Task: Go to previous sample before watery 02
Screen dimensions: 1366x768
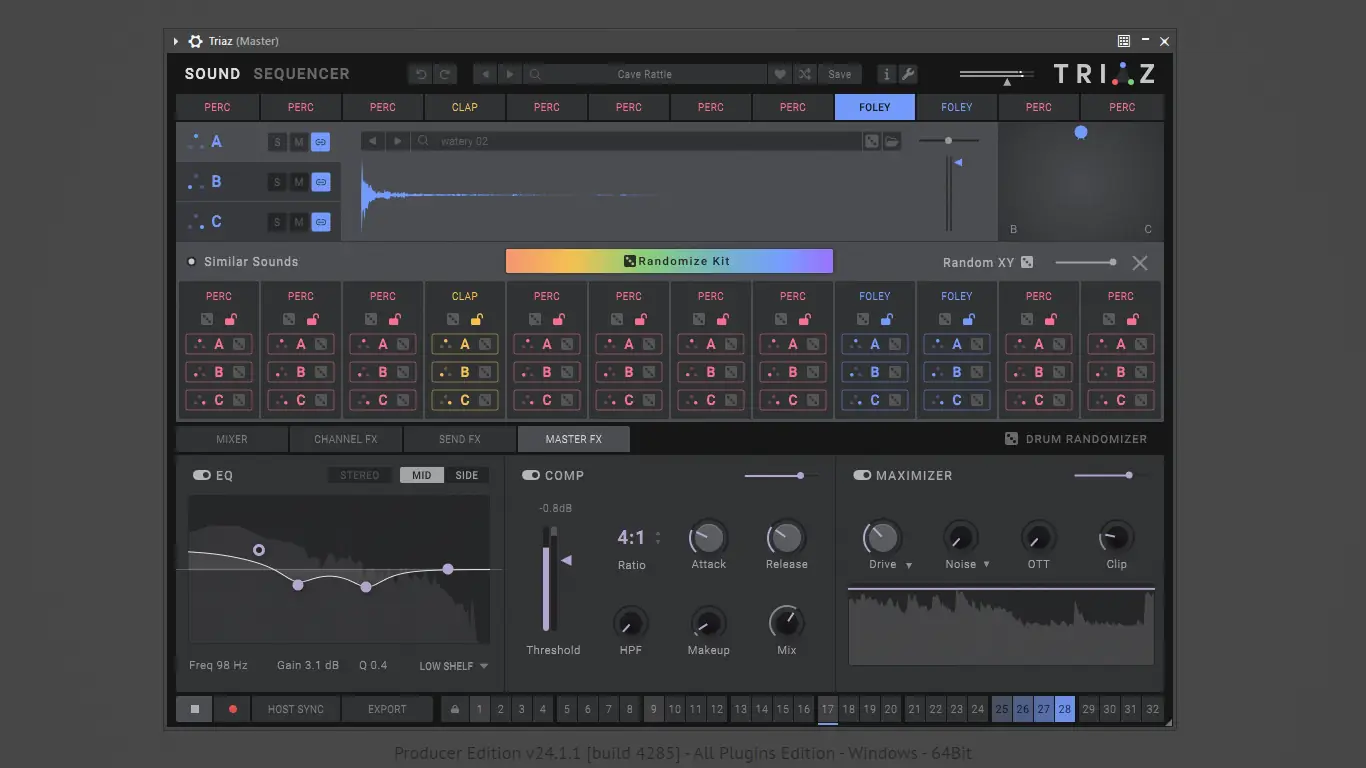Action: coord(373,141)
